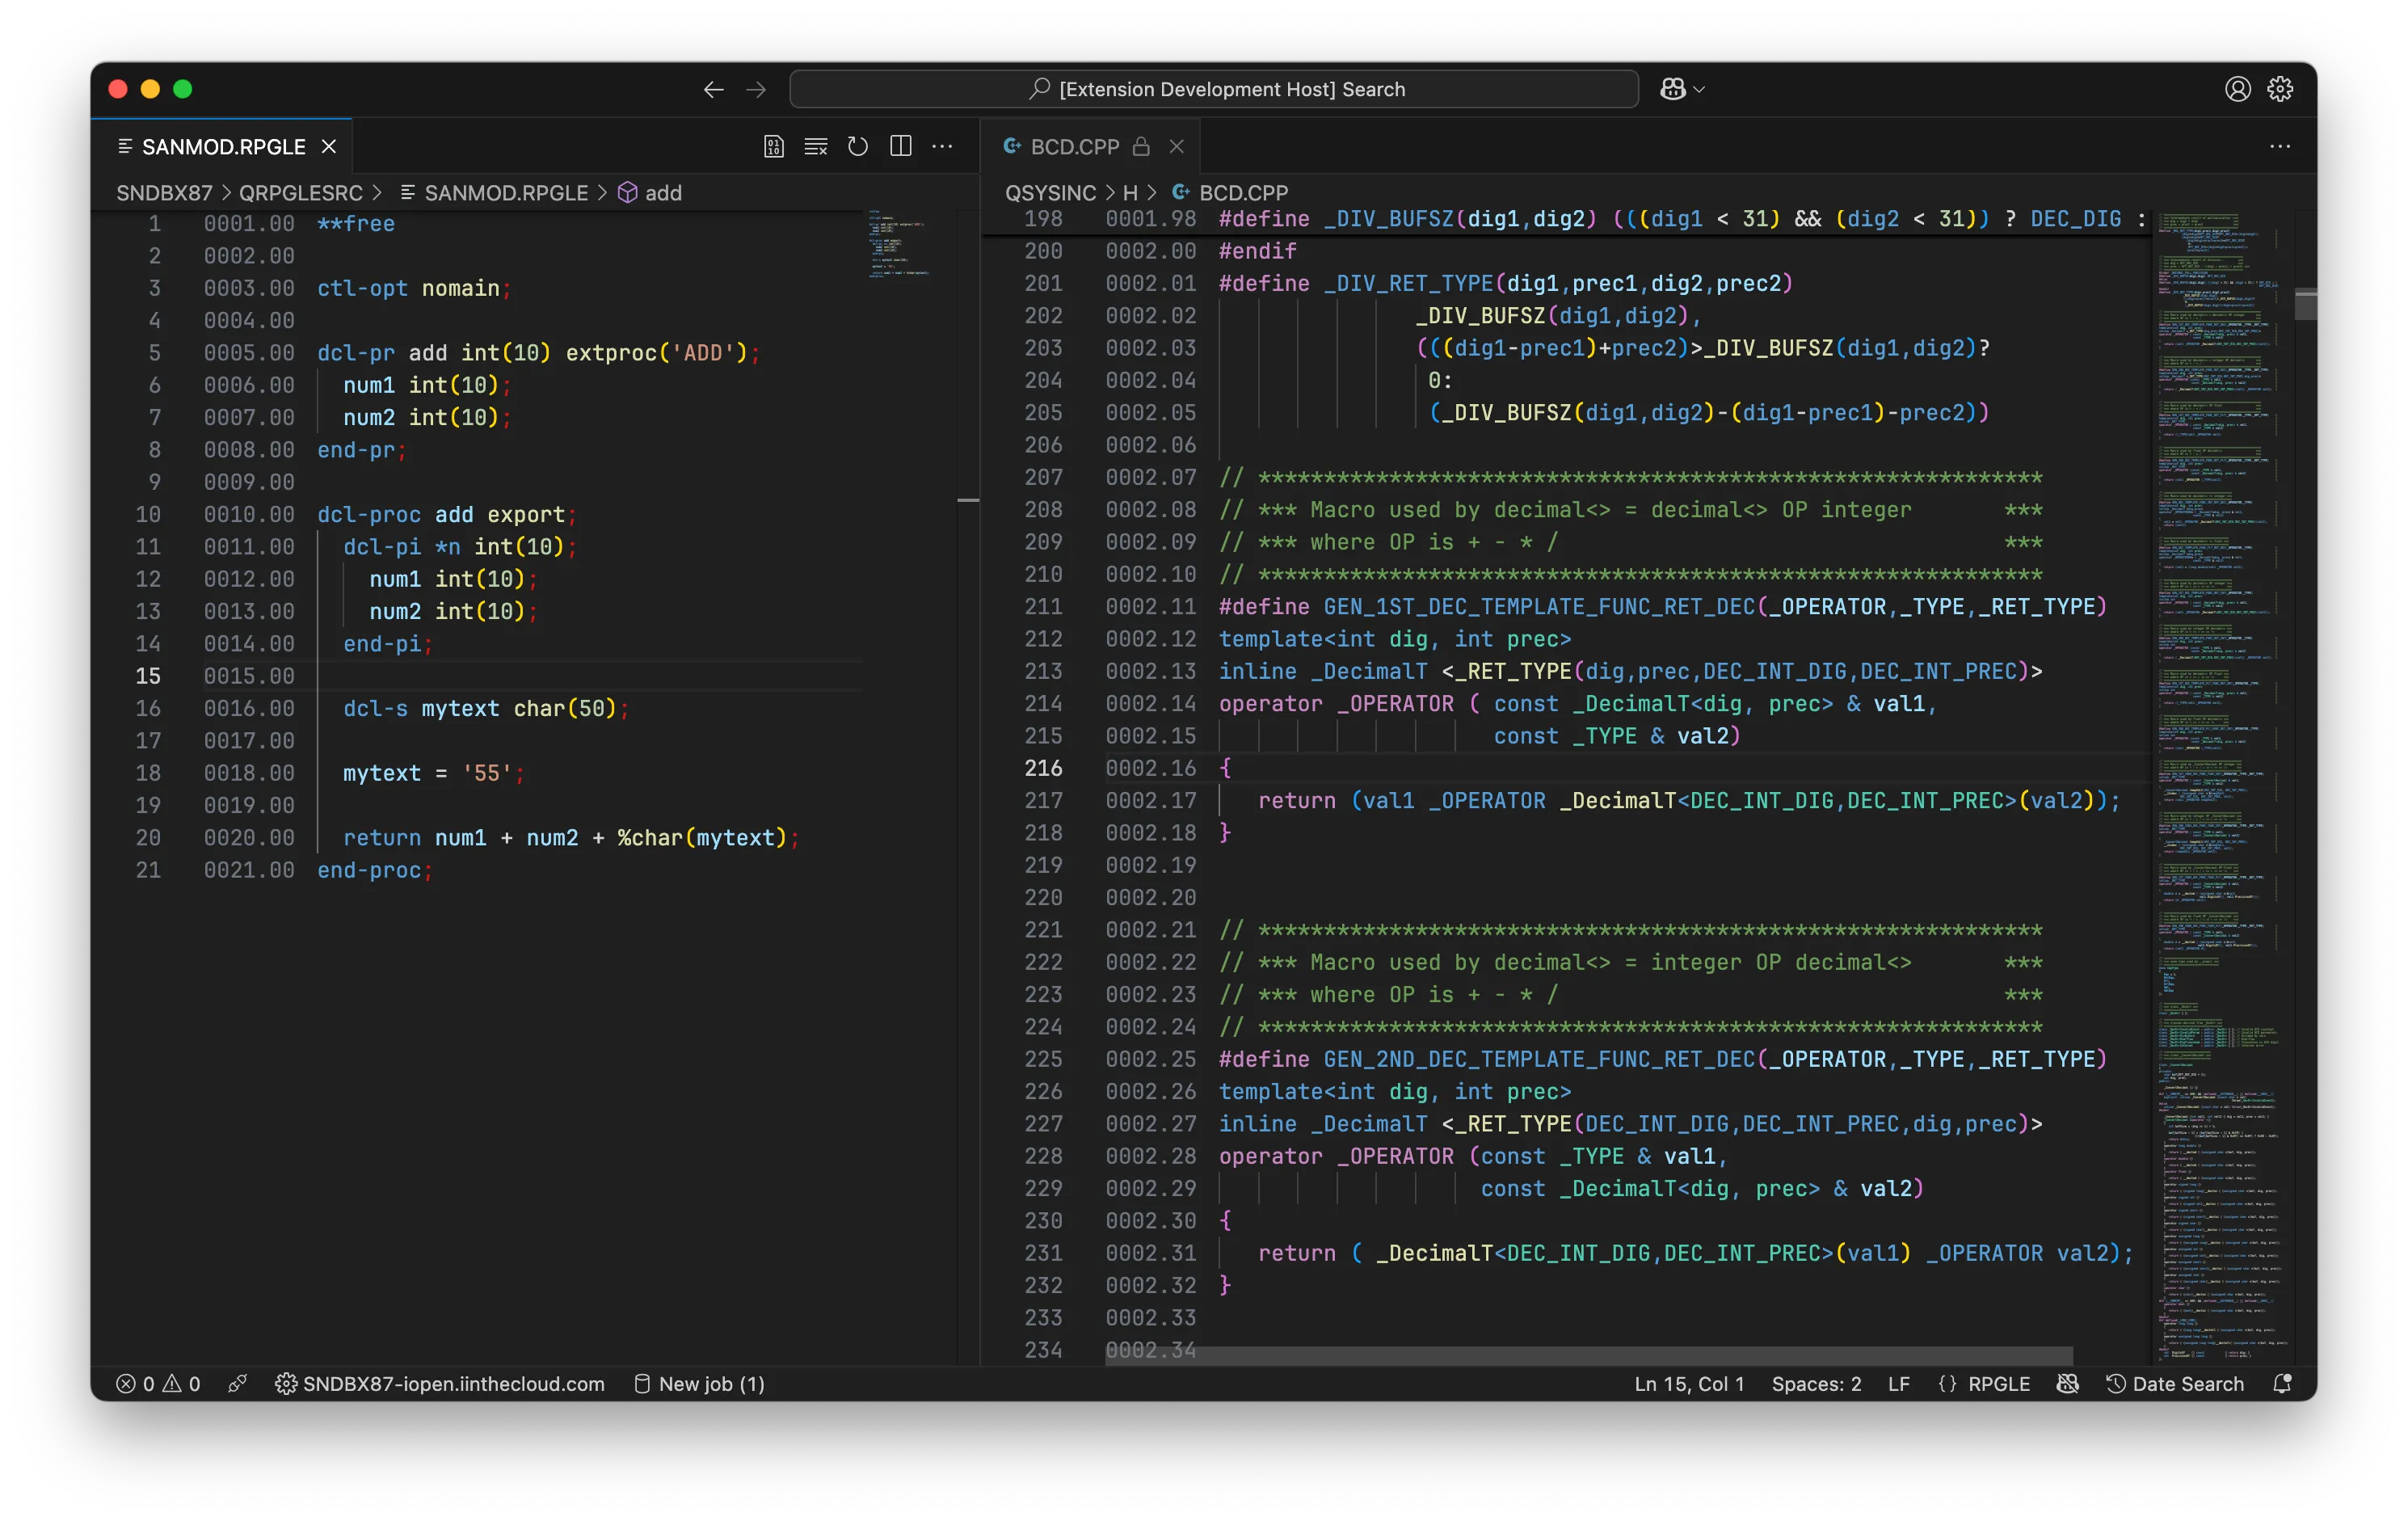Image resolution: width=2408 pixels, height=1521 pixels.
Task: Click the clear lines icon in editor toolbar
Action: [816, 146]
